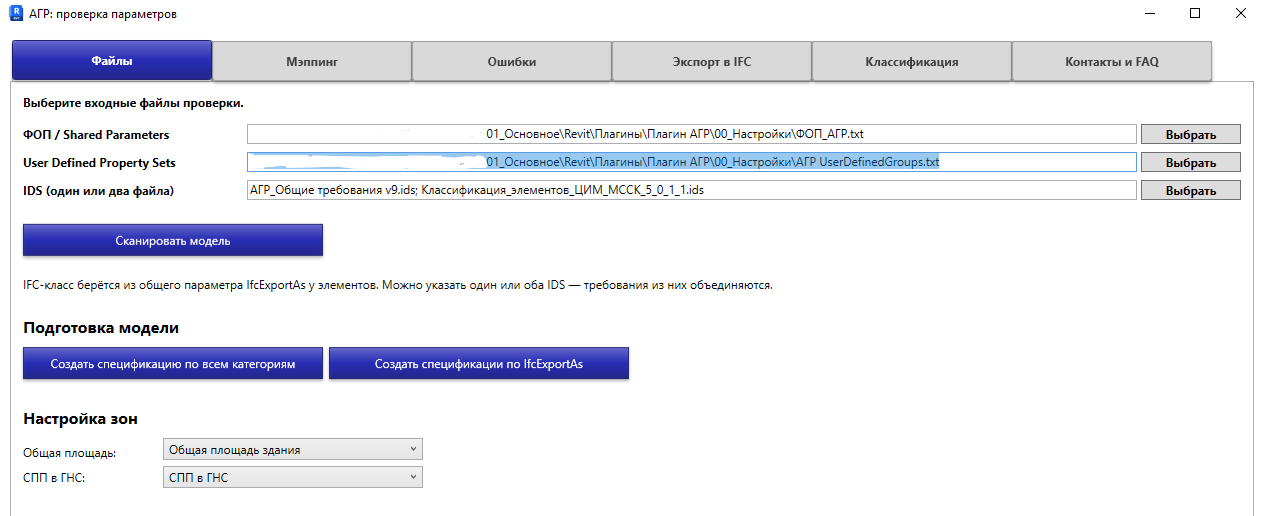
Task: Click Создать спецификацию по всем категориям
Action: [x=173, y=364]
